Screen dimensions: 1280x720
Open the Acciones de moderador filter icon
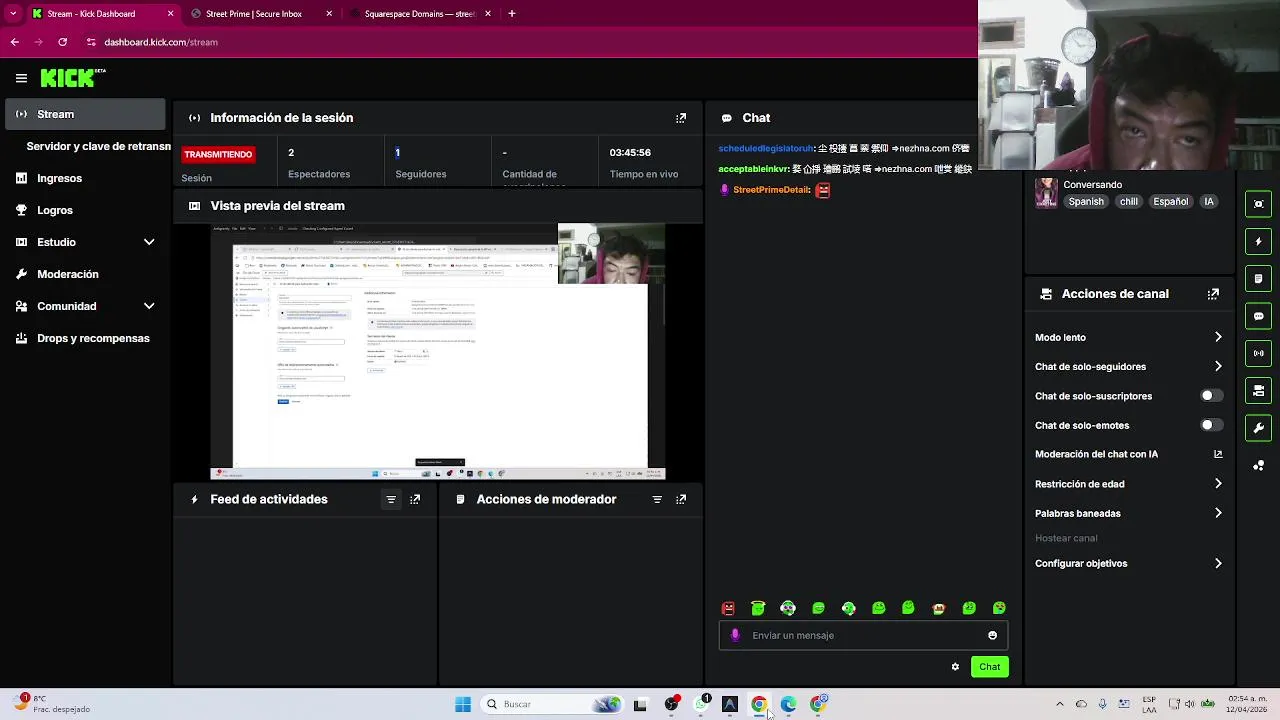pyautogui.click(x=657, y=499)
